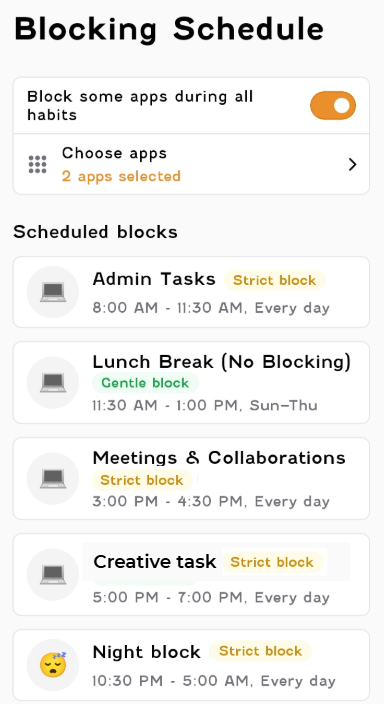The width and height of the screenshot is (384, 704).
Task: Expand Choose apps chevron arrow
Action: click(x=352, y=165)
